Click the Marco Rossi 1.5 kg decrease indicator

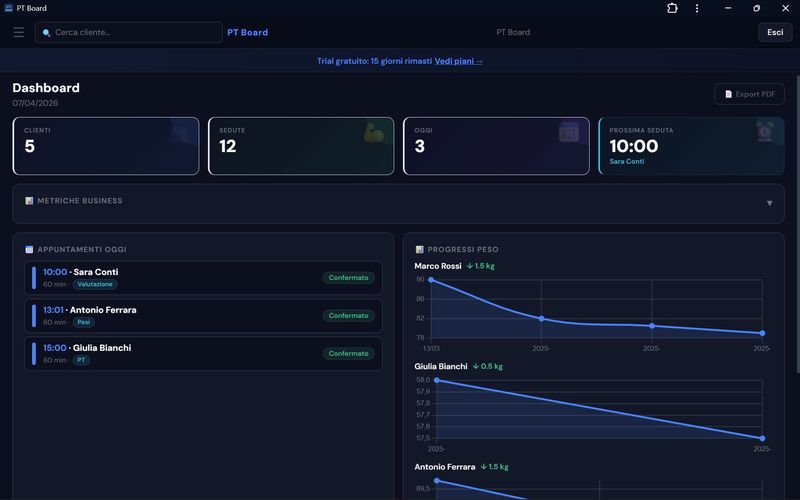[481, 266]
